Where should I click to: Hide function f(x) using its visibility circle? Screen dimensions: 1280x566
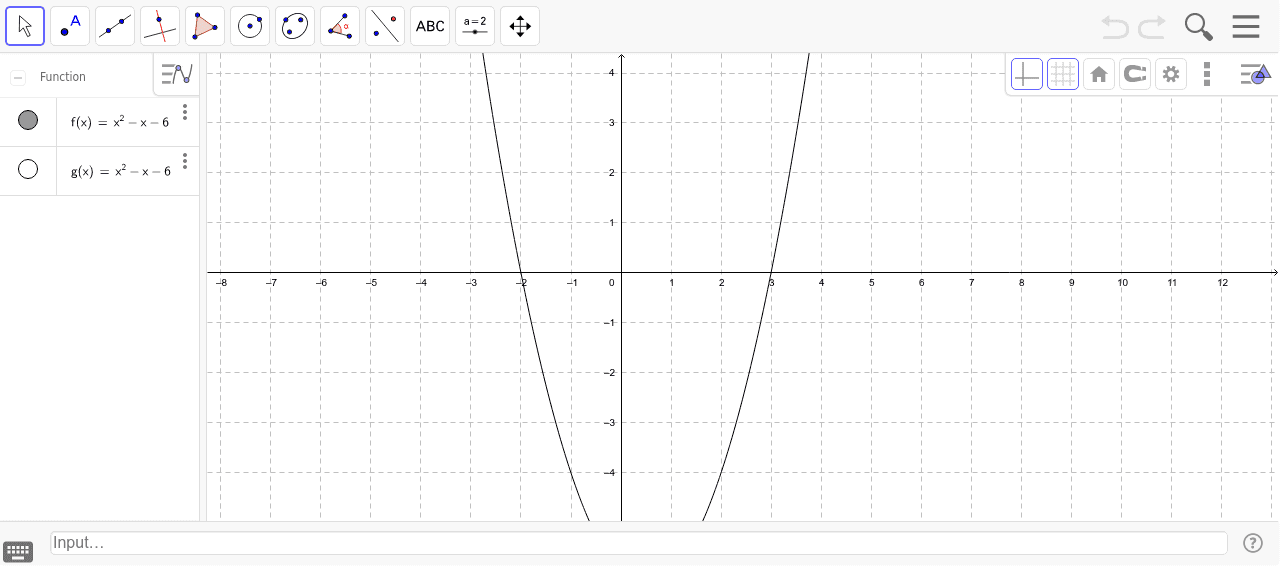[x=28, y=121]
